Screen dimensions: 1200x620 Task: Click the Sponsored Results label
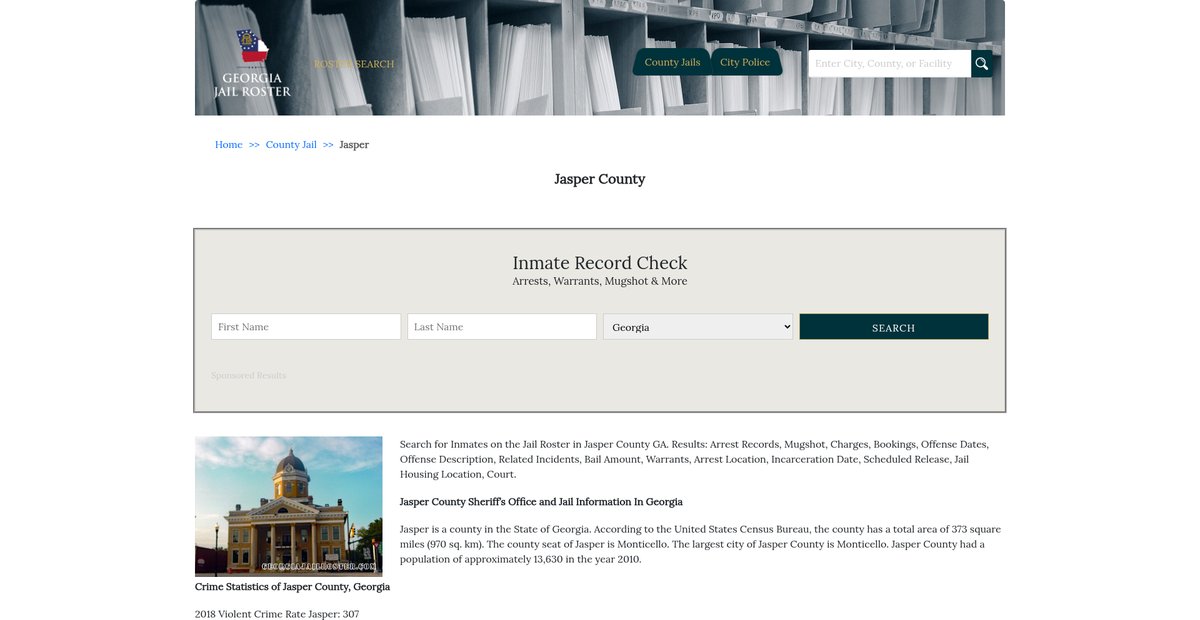248,376
